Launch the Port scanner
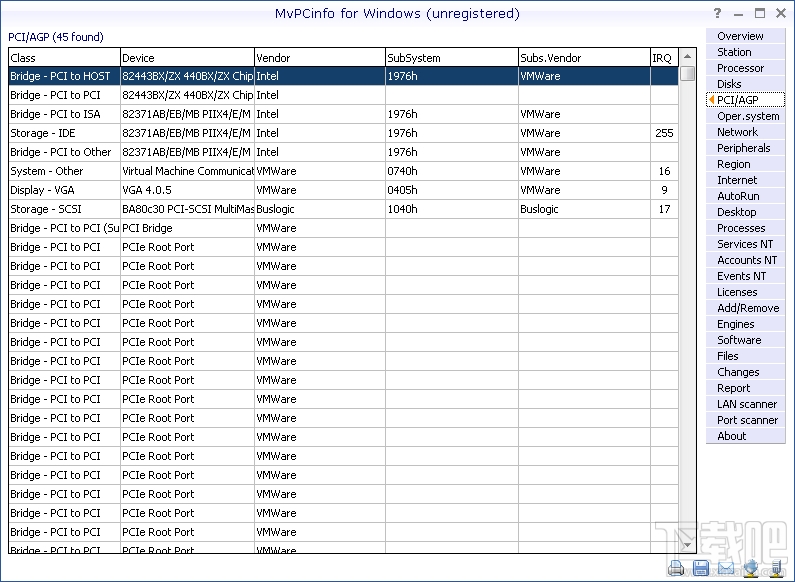Screen dimensions: 795x582 click(747, 420)
